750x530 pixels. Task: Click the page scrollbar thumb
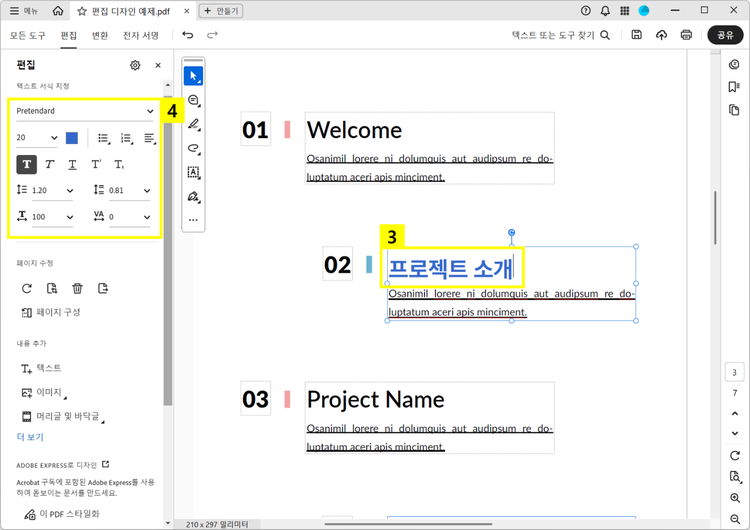tap(715, 218)
